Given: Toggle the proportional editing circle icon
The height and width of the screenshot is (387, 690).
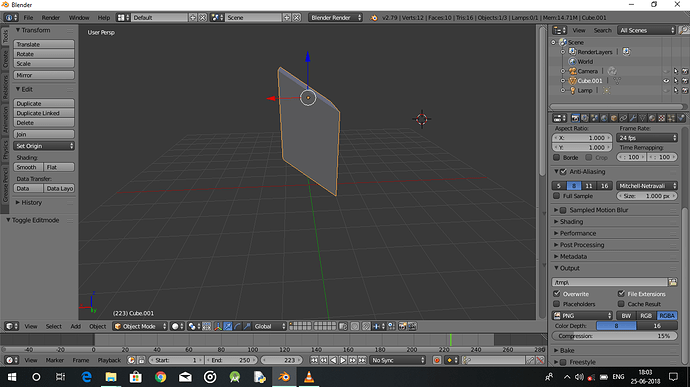Looking at the screenshot, I should (x=355, y=326).
